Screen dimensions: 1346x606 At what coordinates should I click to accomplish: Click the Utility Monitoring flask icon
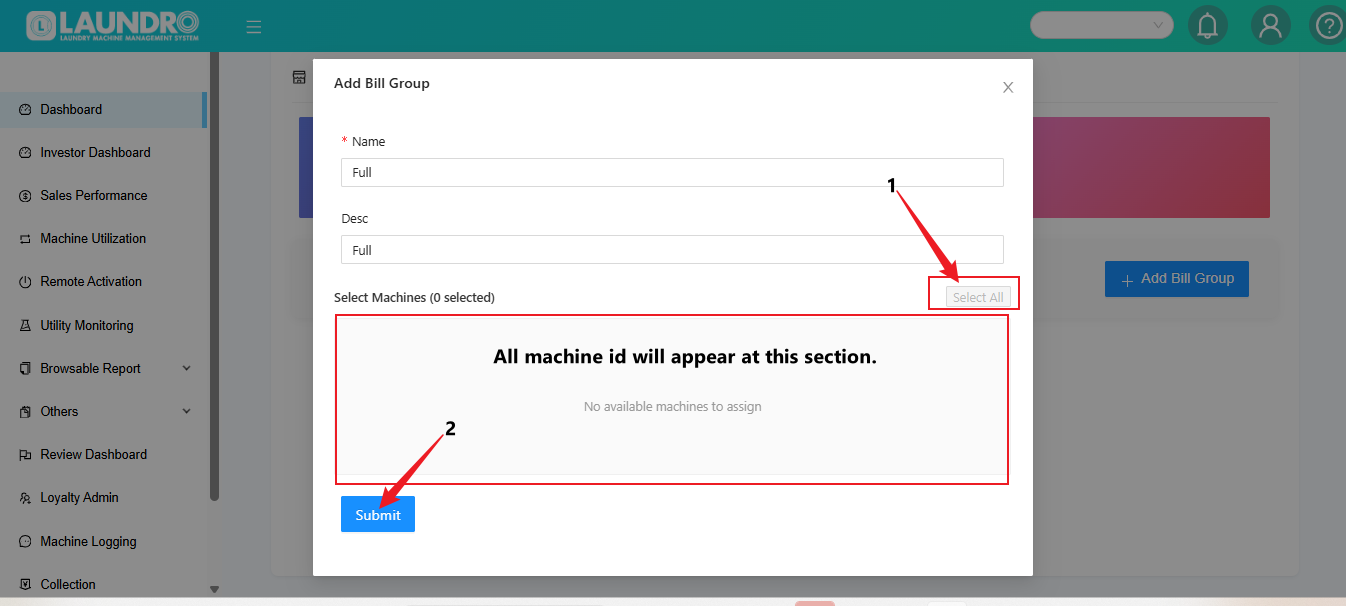pos(26,326)
